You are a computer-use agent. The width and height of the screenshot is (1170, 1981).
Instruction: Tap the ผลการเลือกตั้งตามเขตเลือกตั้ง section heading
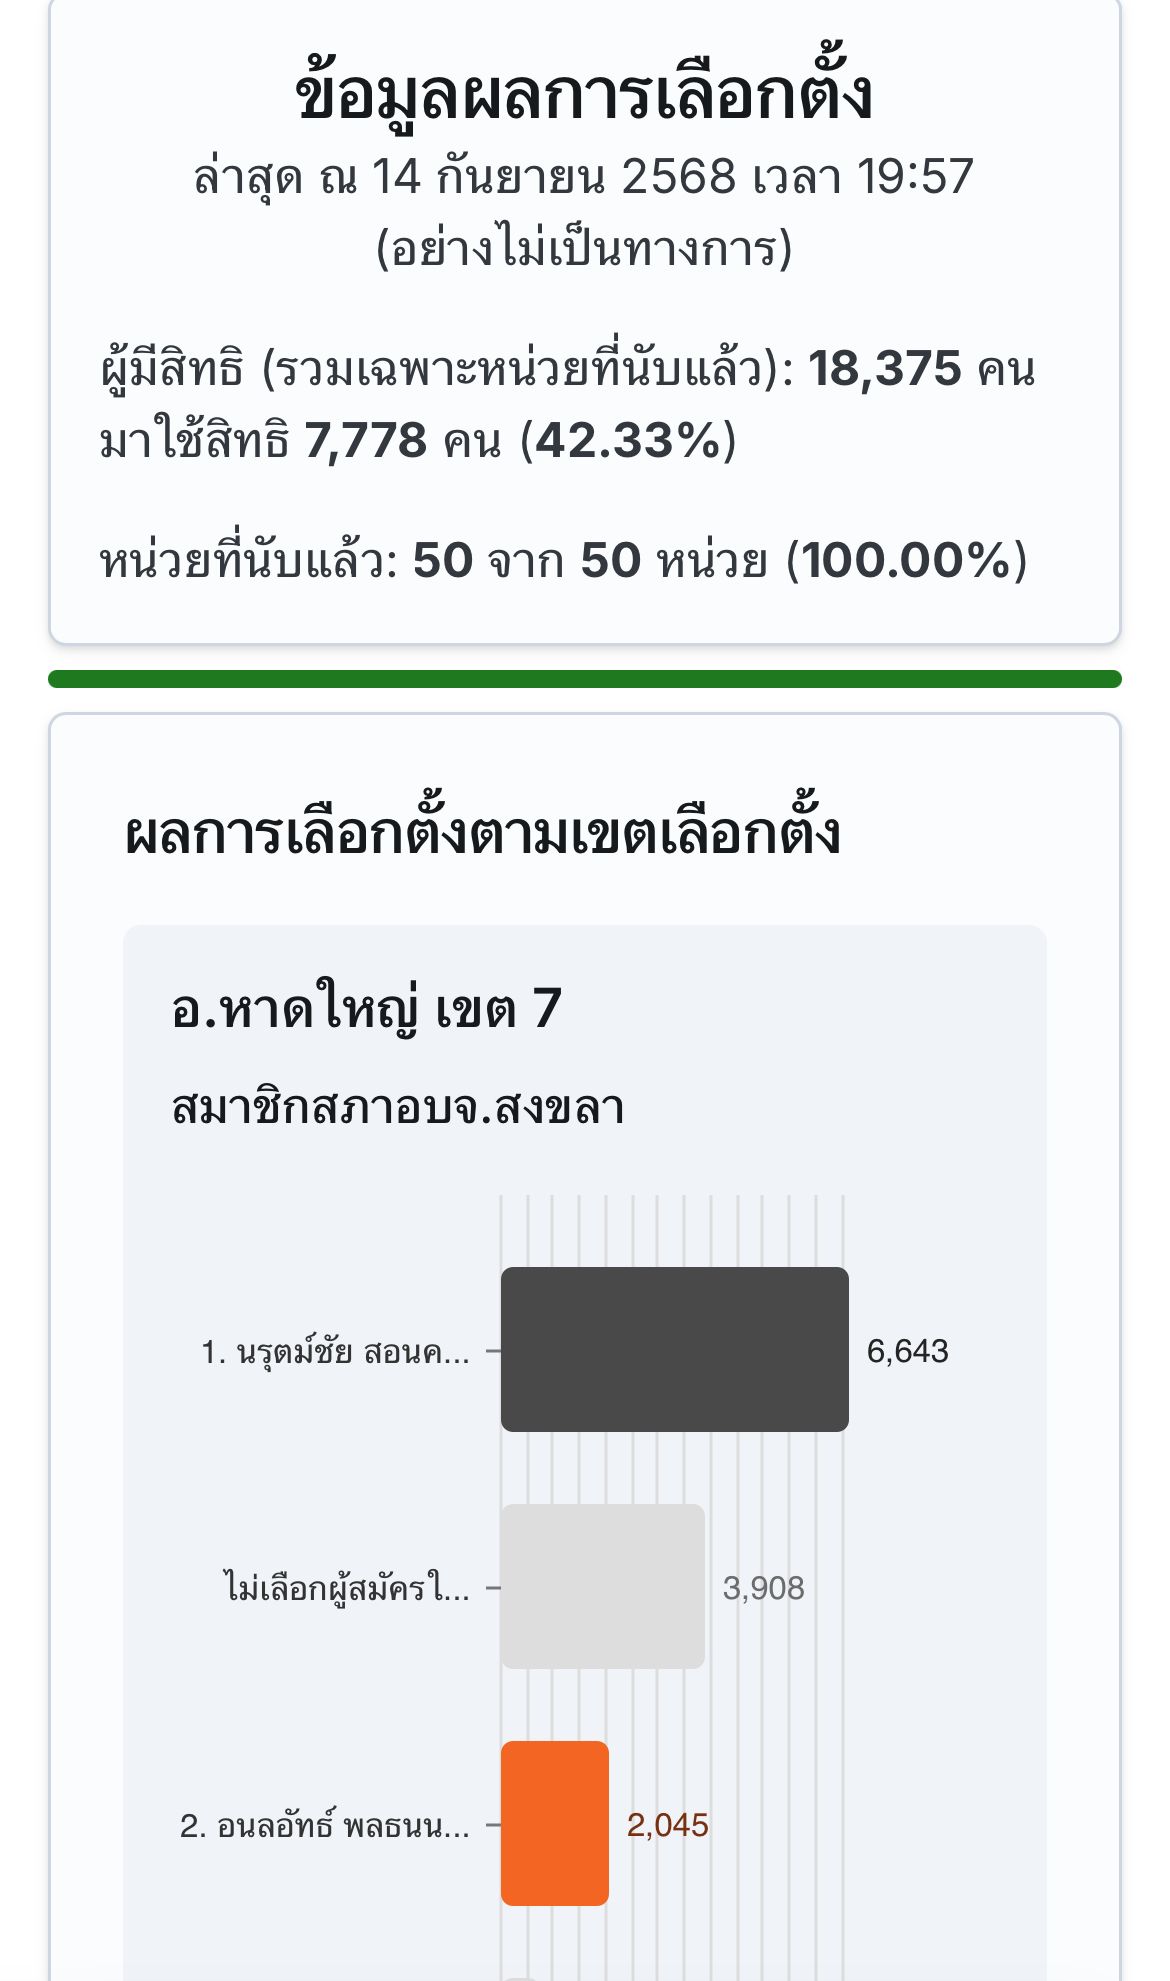pyautogui.click(x=482, y=833)
